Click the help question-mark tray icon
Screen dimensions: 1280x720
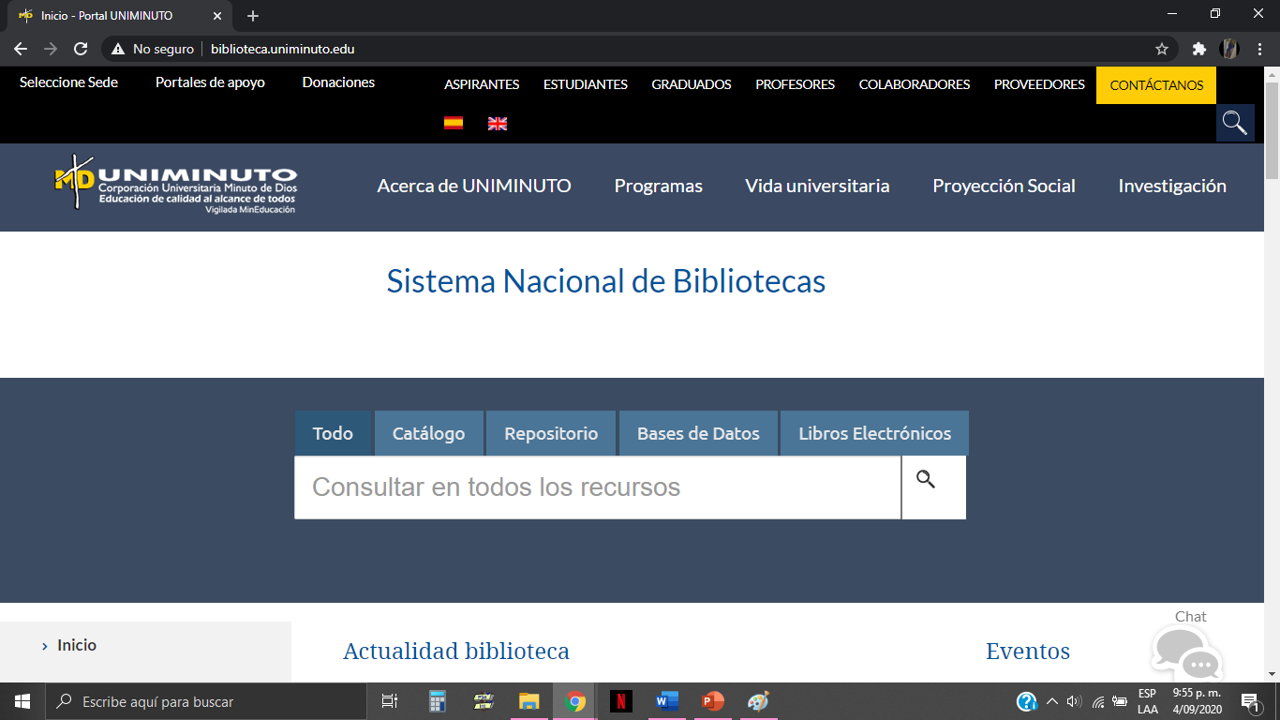(x=1026, y=701)
